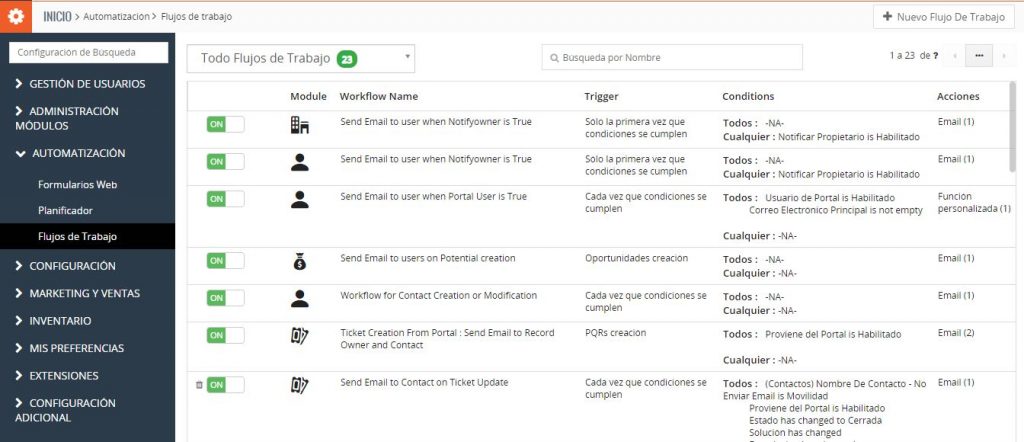Screen dimensions: 1024x442
Task: Click ticket icon for Ticket Creation From Portal
Action: click(299, 336)
